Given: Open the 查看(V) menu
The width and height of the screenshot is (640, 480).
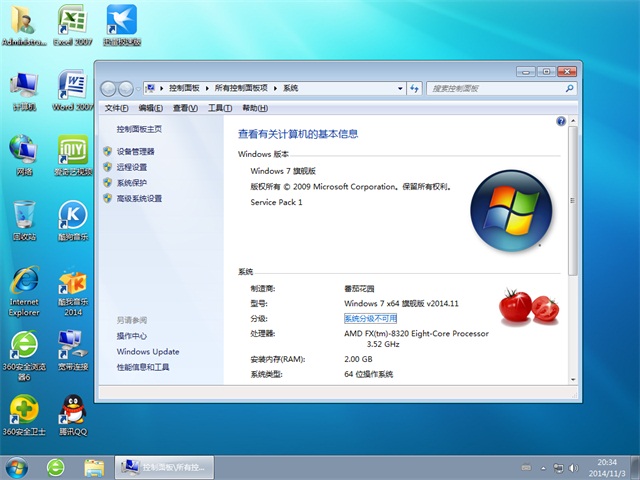Looking at the screenshot, I should tap(185, 108).
